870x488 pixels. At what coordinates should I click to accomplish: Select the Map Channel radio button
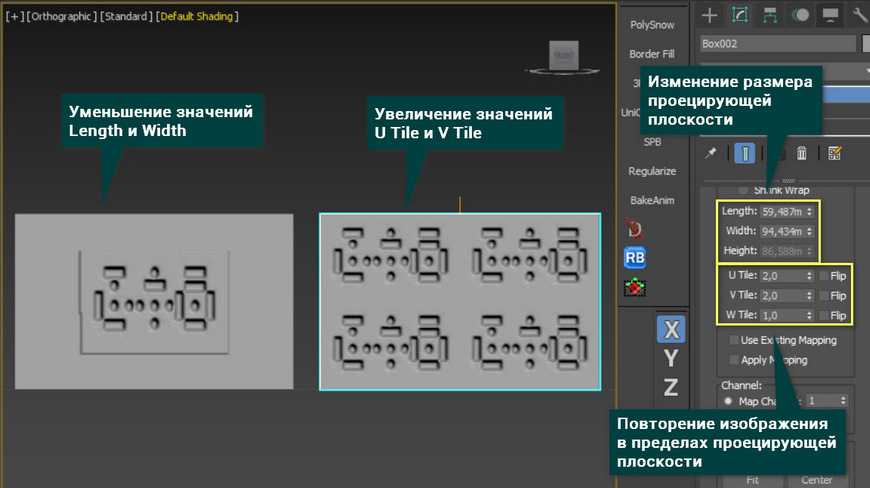(727, 401)
